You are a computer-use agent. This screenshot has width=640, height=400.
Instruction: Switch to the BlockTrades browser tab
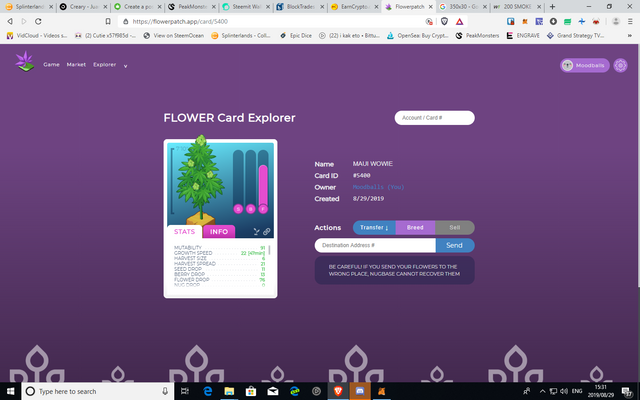[300, 7]
